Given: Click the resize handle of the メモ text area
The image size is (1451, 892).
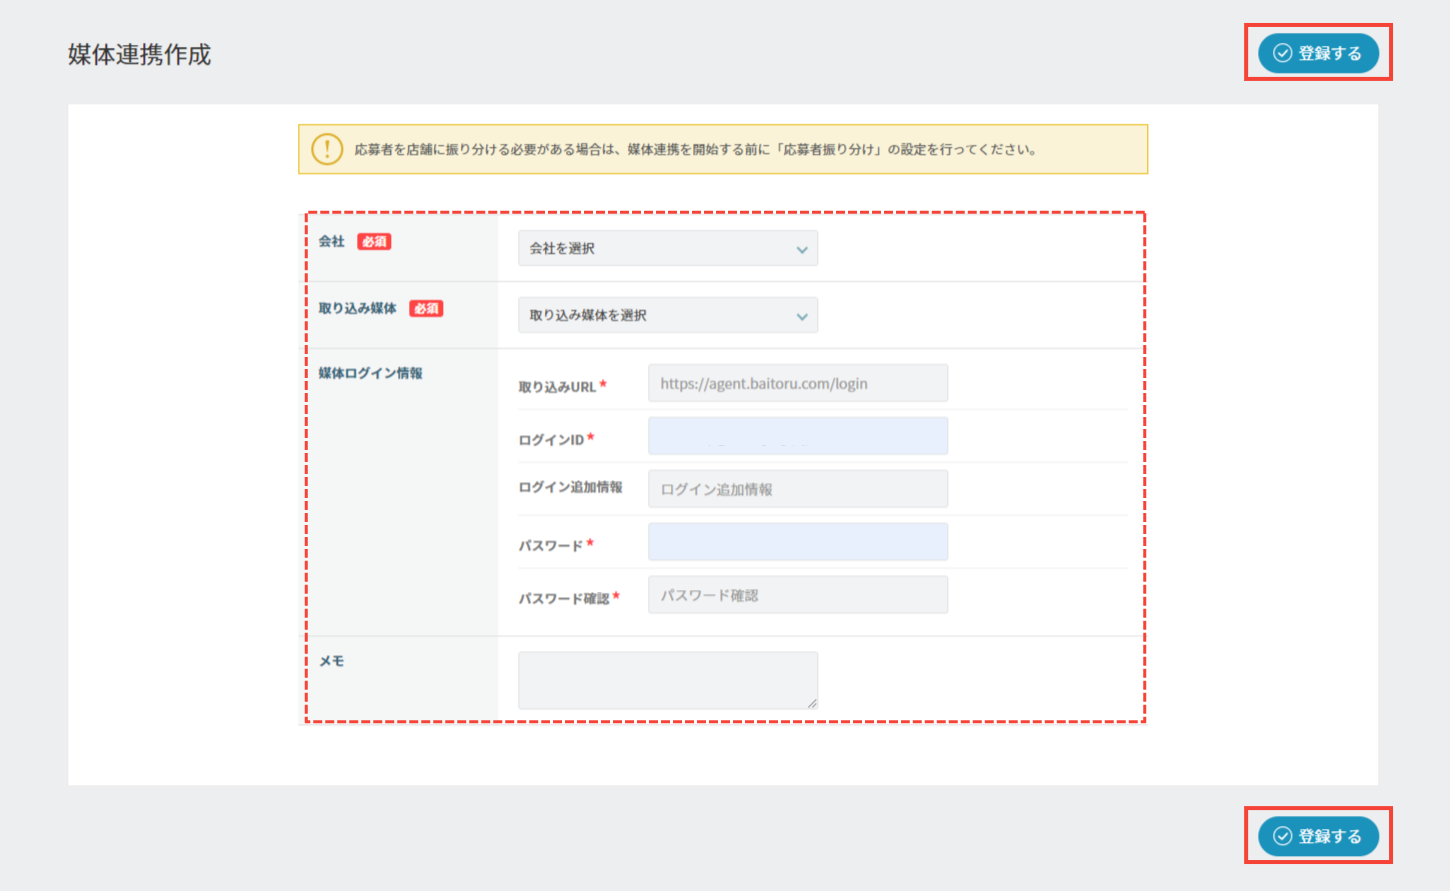Looking at the screenshot, I should point(812,703).
